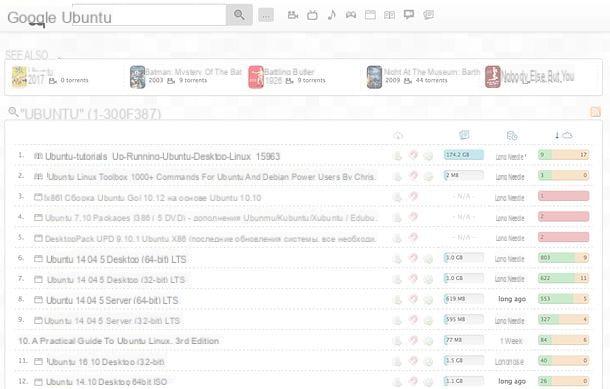Open Ubuntu Linux Toolbox 1000+ Commands result
Screen dimensions: 610x389
tap(210, 177)
